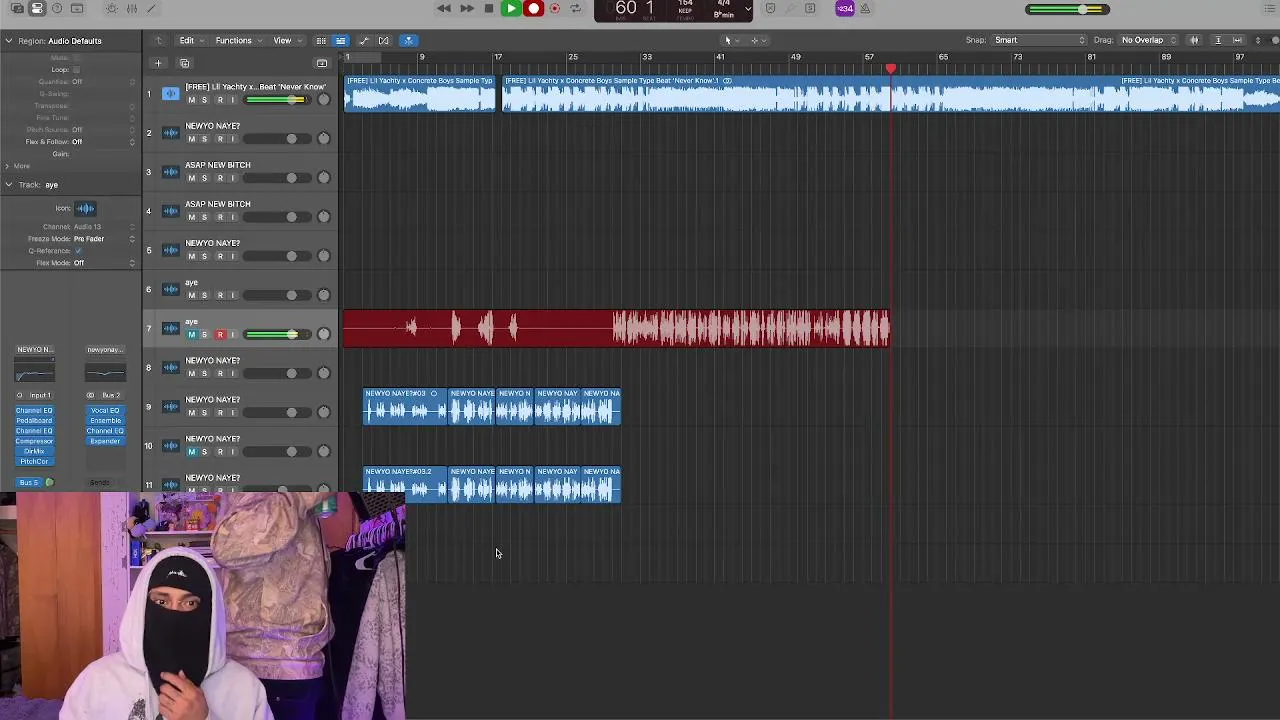The height and width of the screenshot is (720, 1280).
Task: Show Smart Controls dial icon
Action: coord(111,9)
